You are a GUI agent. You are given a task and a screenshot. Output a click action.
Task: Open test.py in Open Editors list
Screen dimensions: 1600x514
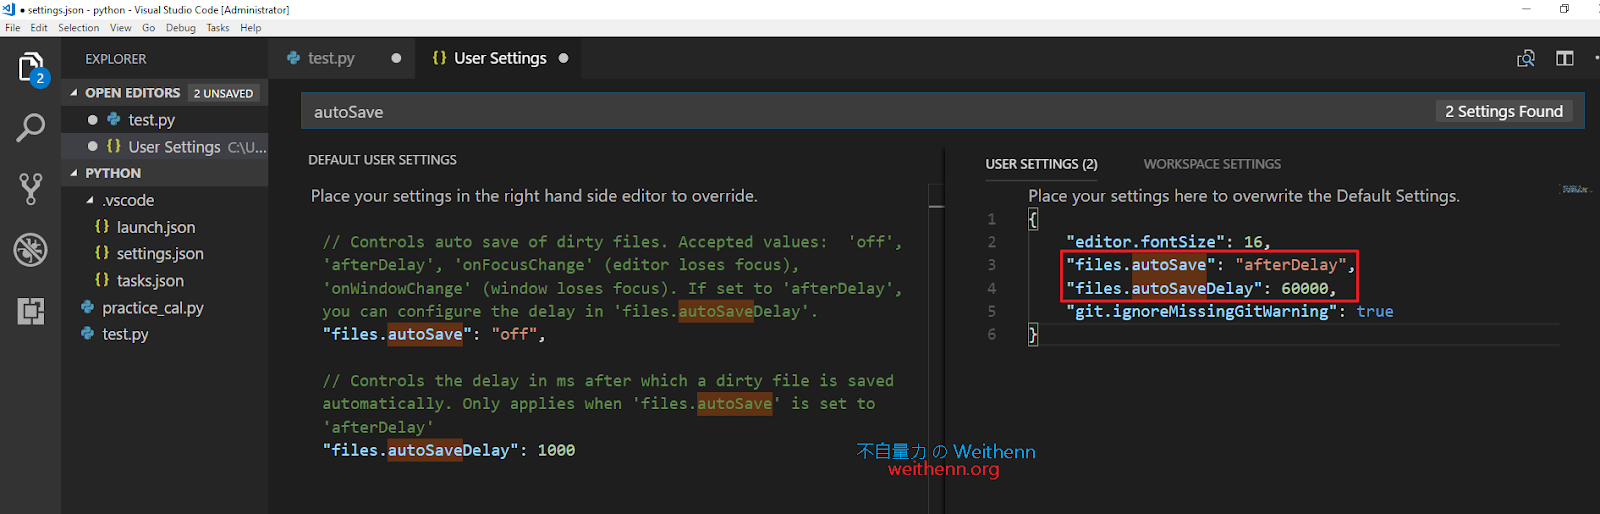[x=165, y=119]
